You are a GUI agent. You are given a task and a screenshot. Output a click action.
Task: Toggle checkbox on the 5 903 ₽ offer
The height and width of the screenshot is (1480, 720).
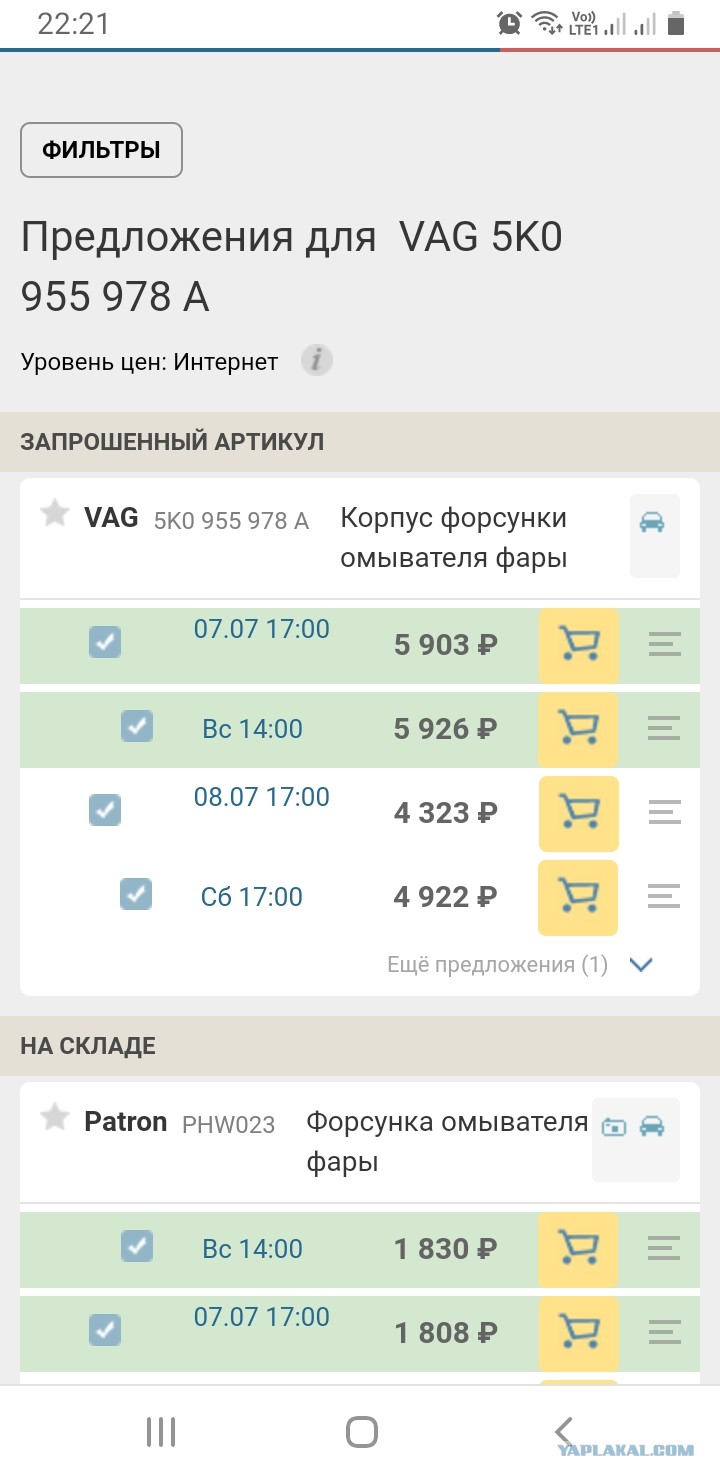105,641
